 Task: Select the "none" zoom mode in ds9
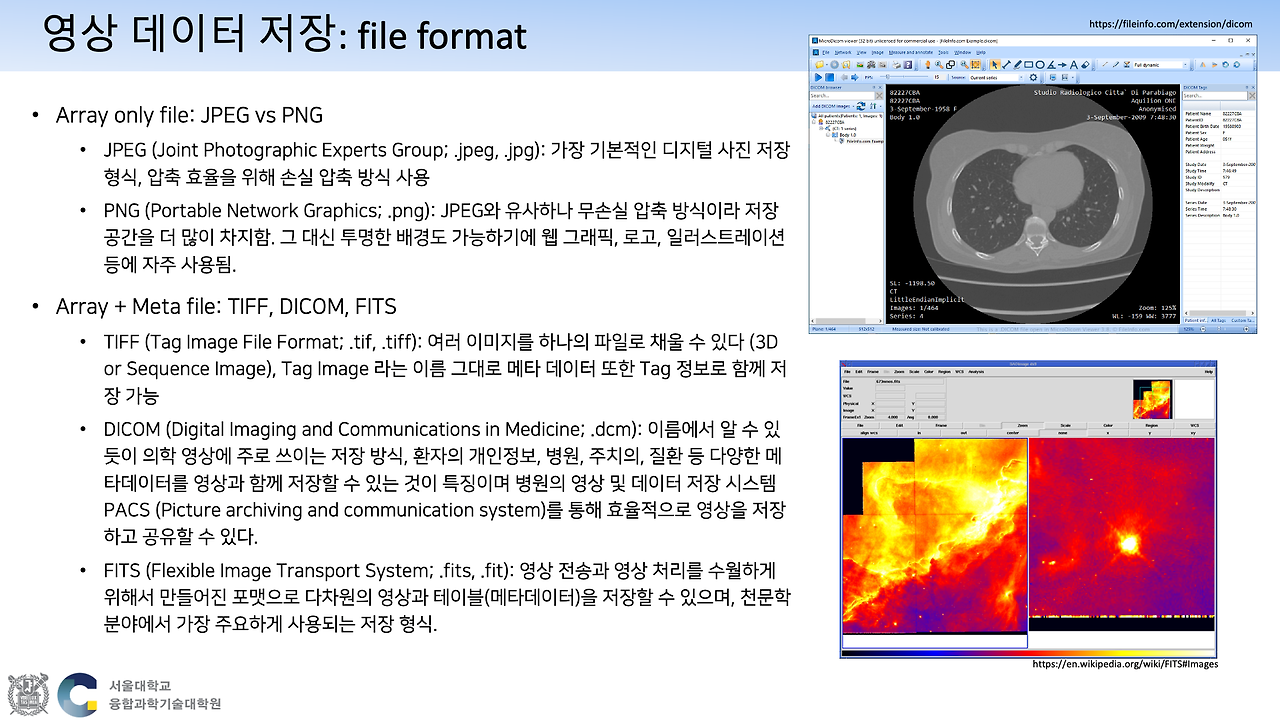pyautogui.click(x=1062, y=432)
